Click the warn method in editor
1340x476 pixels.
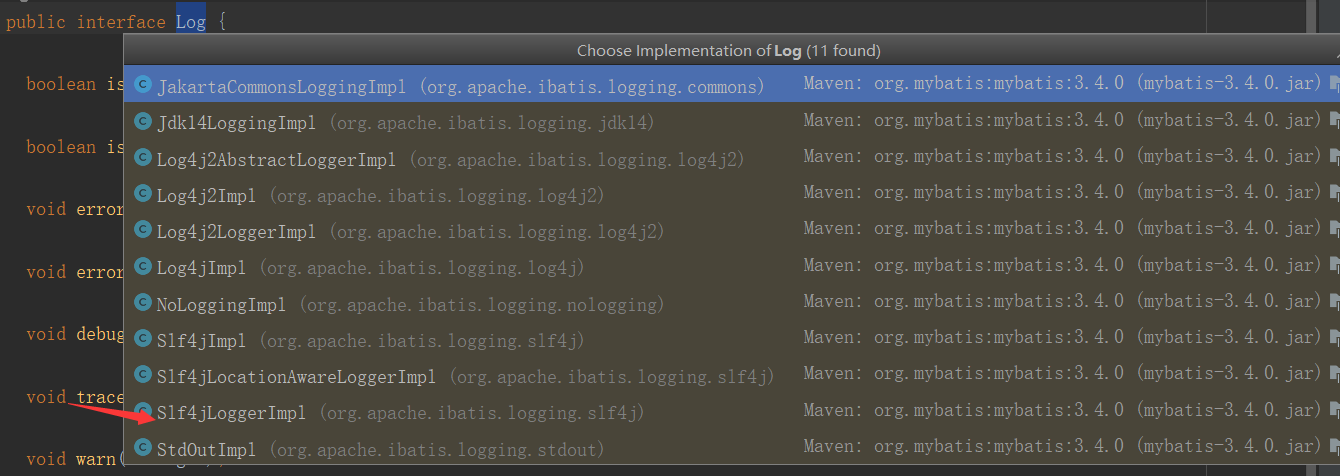coord(95,460)
